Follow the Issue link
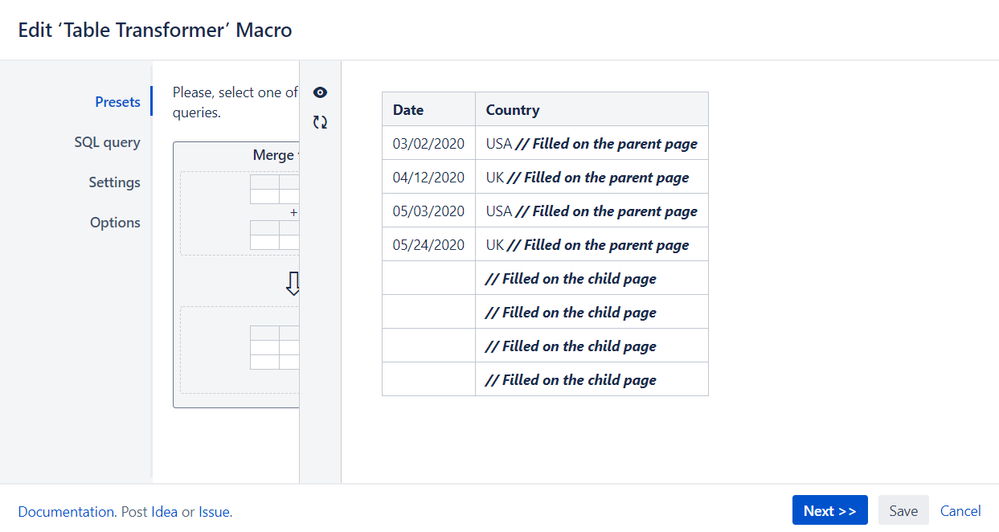Image resolution: width=999 pixels, height=532 pixels. point(214,512)
